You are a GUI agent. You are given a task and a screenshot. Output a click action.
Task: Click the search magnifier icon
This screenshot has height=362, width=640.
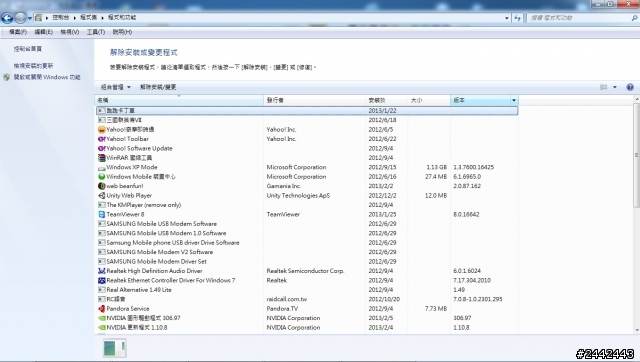[634, 18]
